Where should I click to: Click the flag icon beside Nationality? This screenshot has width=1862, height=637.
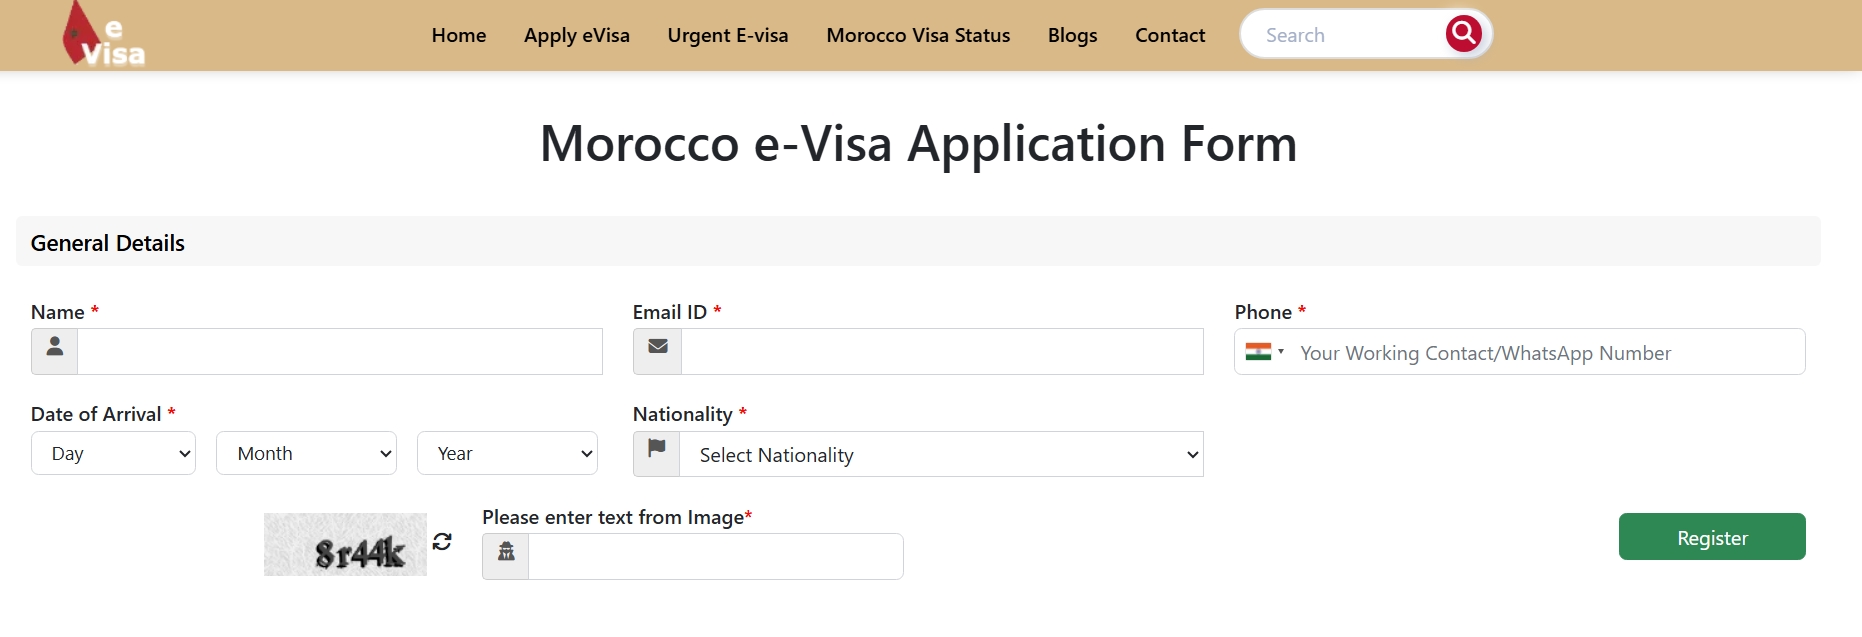[x=656, y=454]
